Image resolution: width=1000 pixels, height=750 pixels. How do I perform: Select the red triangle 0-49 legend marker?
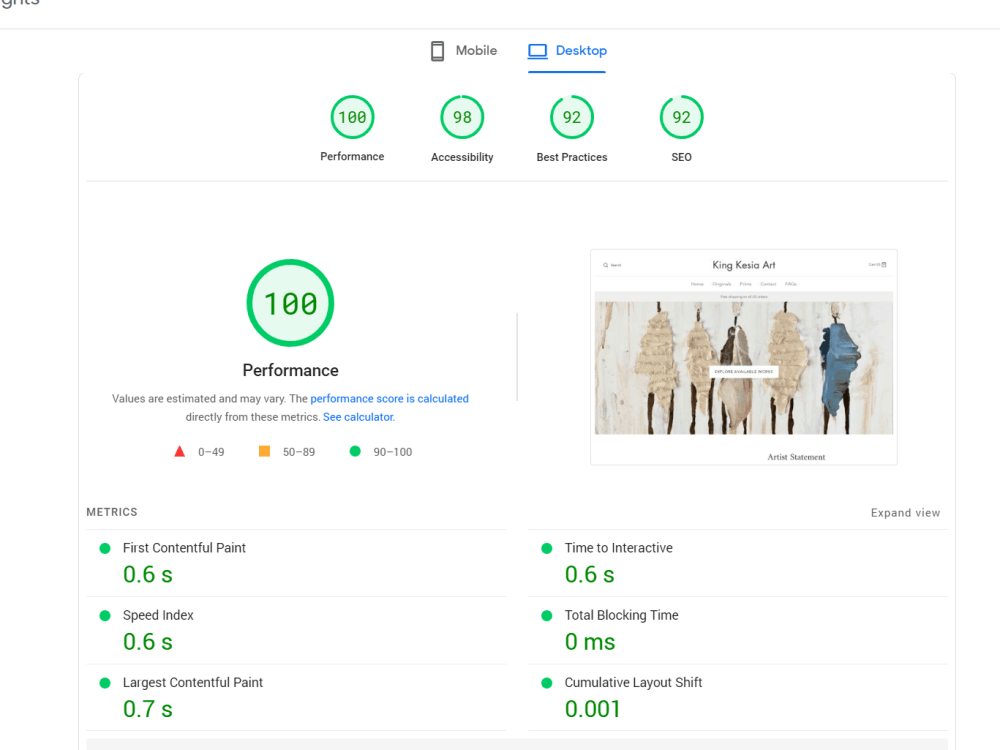coord(179,450)
